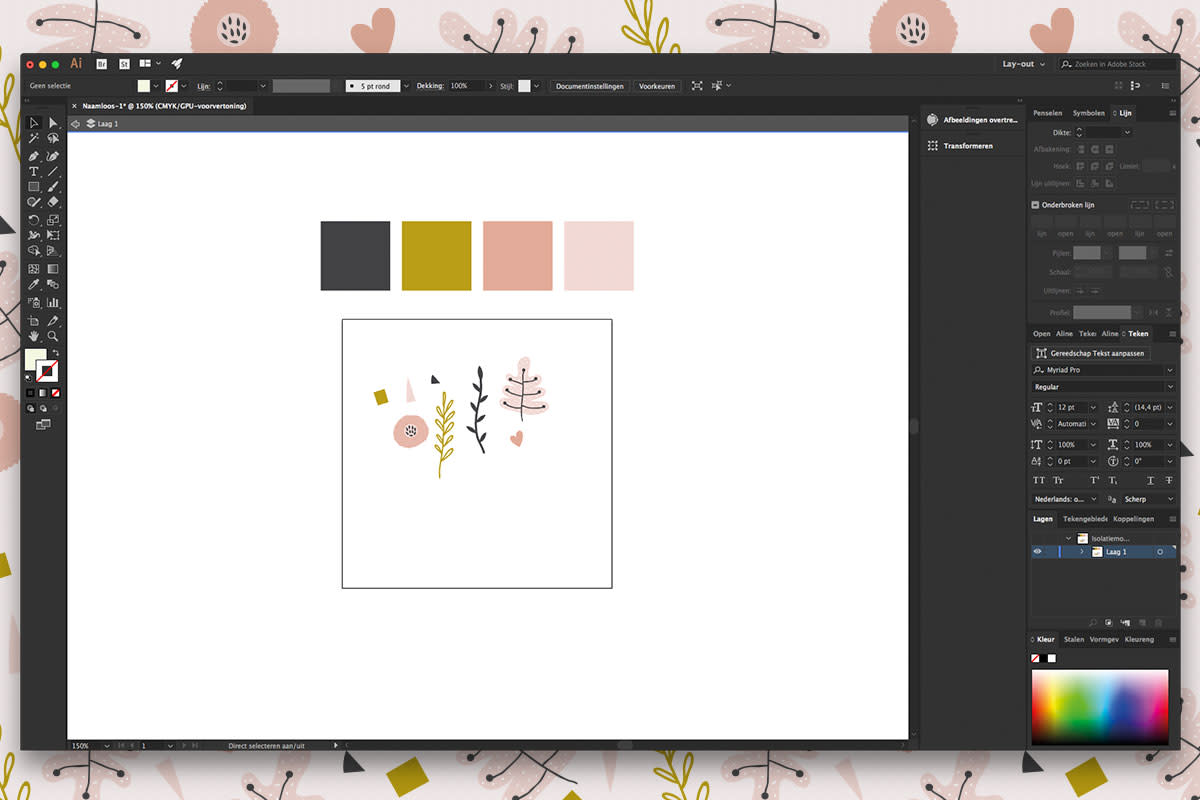This screenshot has height=800, width=1200.
Task: Open Adobe Stock via St icon
Action: (x=124, y=64)
